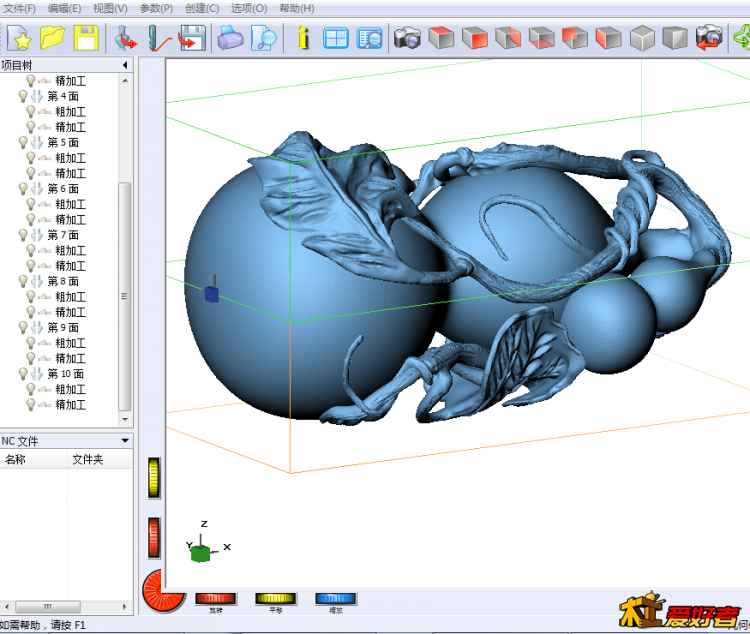This screenshot has width=750, height=634.
Task: Select 精加工 under 第 4 面
Action: [70, 127]
